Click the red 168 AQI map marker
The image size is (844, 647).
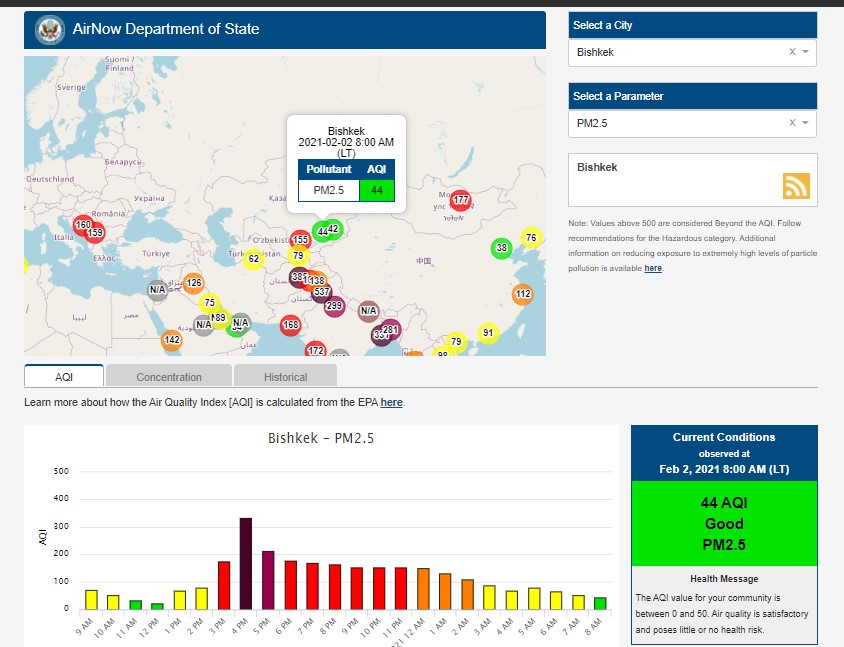click(291, 325)
